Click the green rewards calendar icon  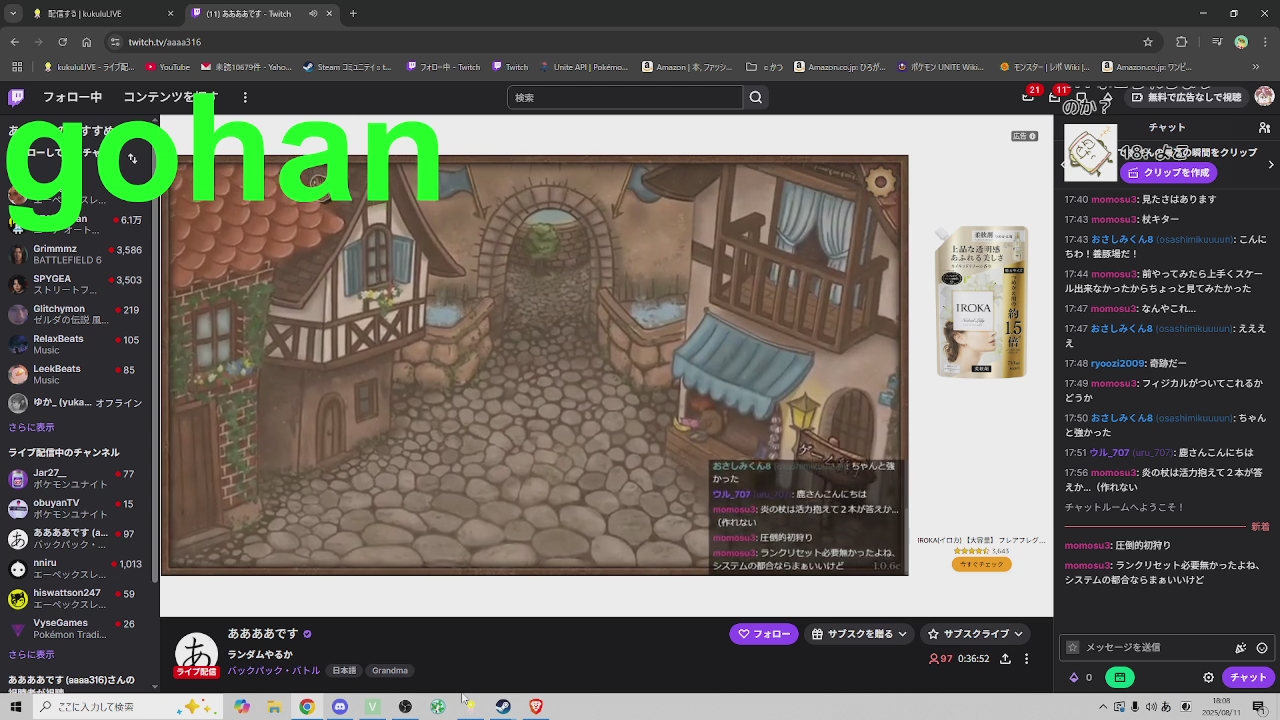[x=1120, y=678]
